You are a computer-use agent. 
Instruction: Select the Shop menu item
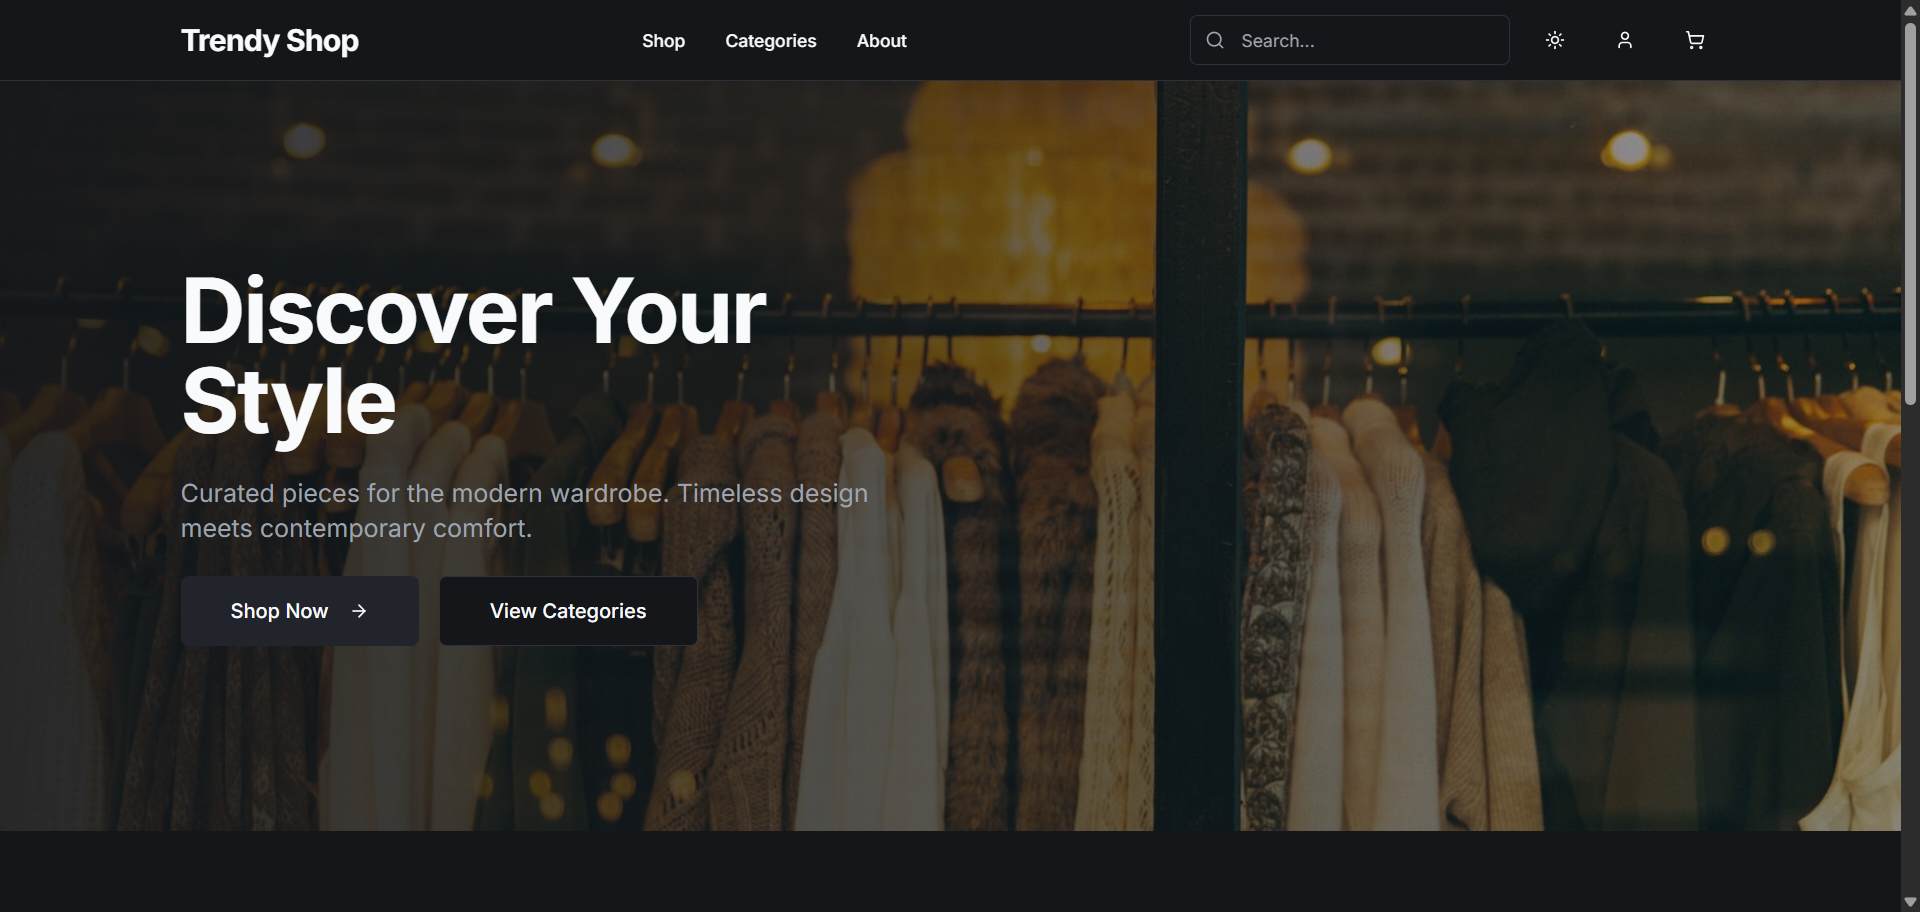tap(662, 41)
